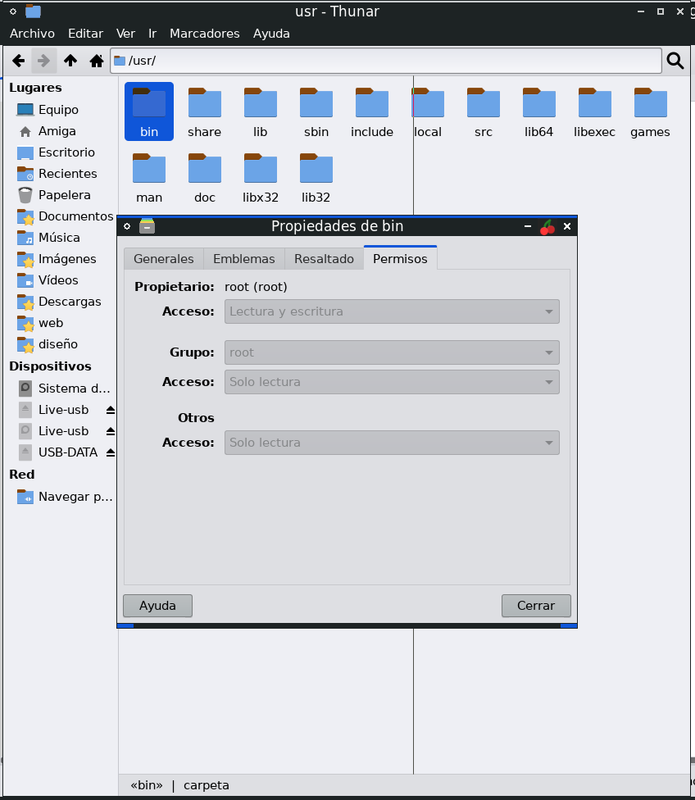This screenshot has height=800, width=695.
Task: Open Otros Acceso dropdown 'Solo lectura'
Action: 392,443
